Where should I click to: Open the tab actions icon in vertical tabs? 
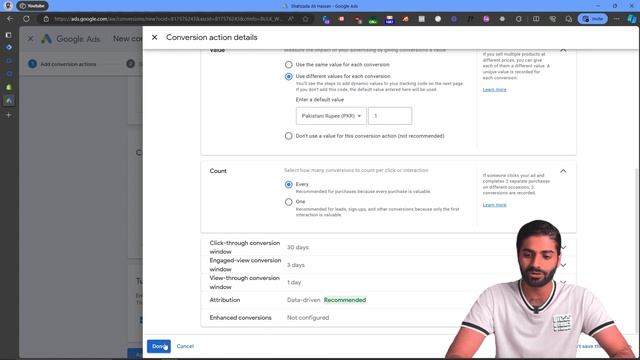click(x=9, y=35)
